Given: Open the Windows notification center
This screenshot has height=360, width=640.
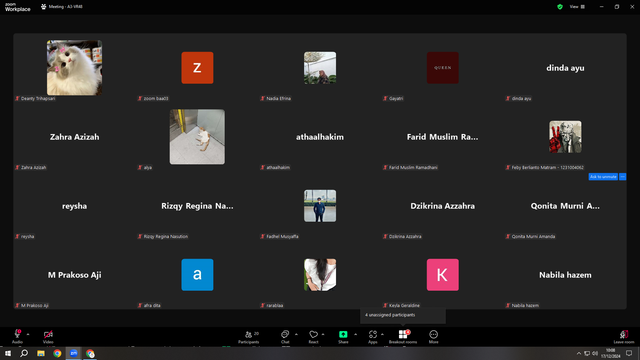Looking at the screenshot, I should coord(629,353).
